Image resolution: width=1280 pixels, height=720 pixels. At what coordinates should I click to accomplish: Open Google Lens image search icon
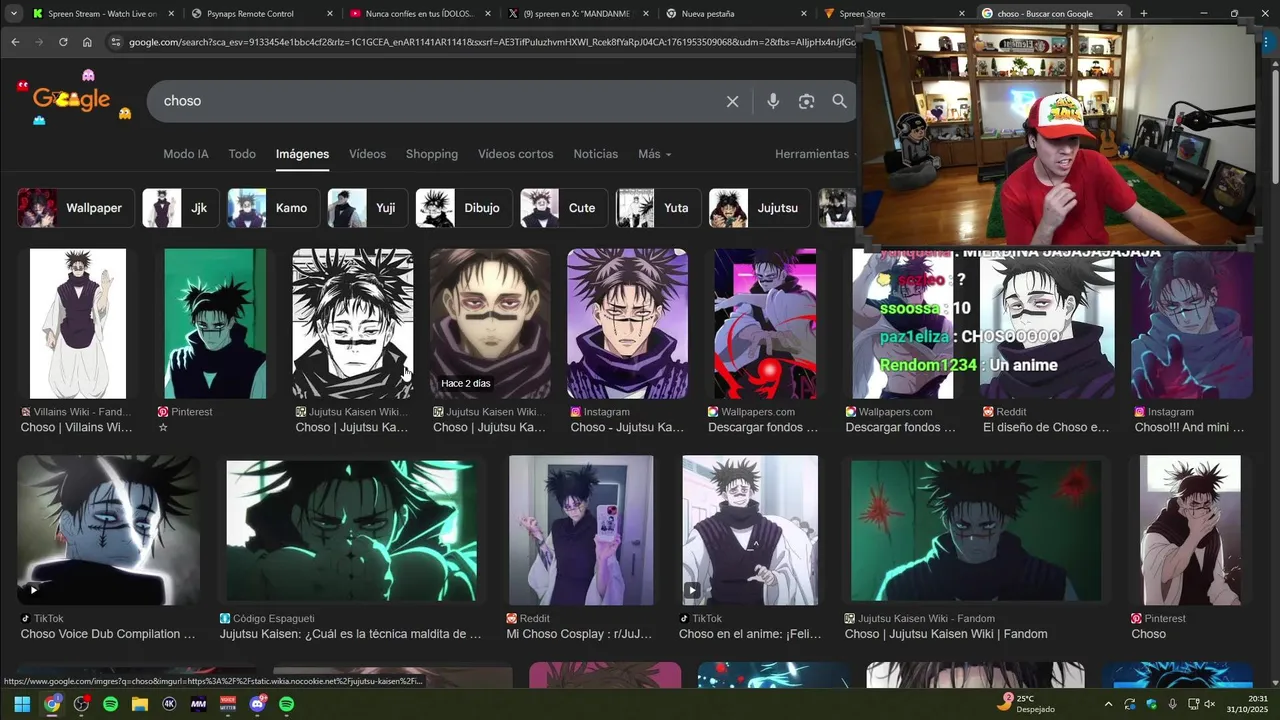tap(806, 101)
